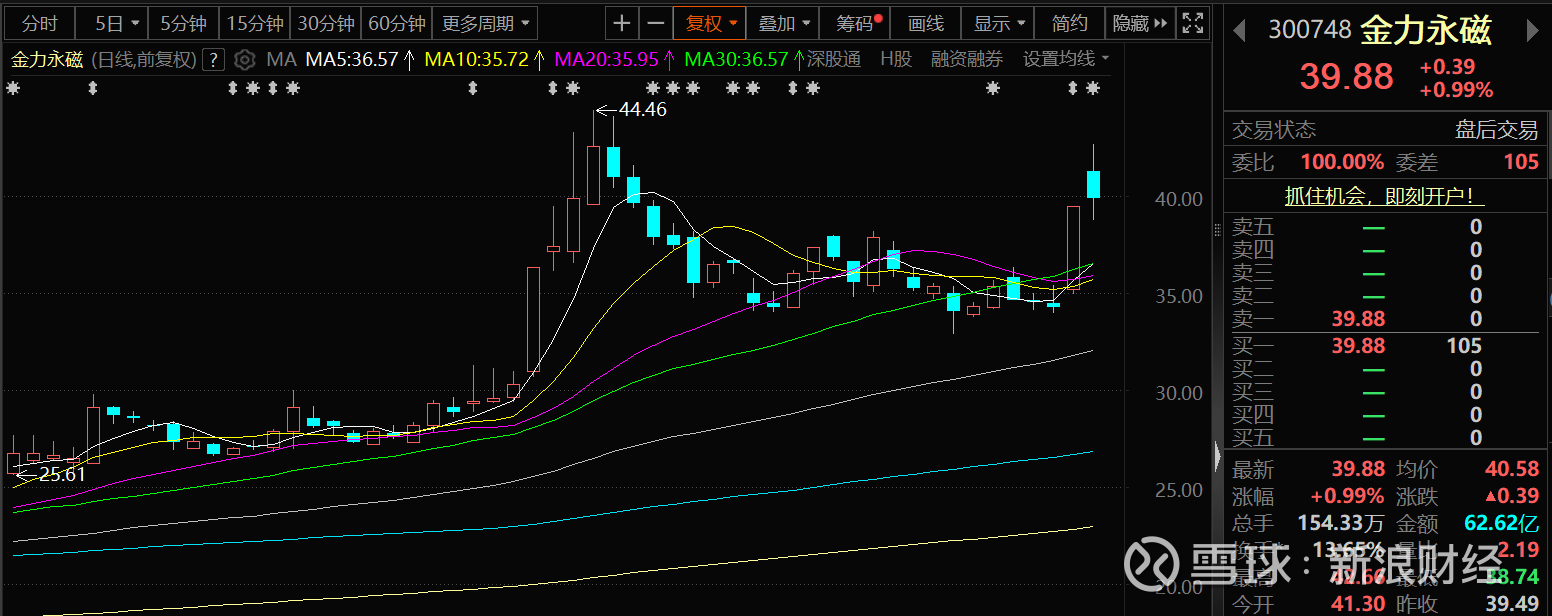This screenshot has height=616, width=1552.
Task: Go to previous stock arrow
Action: (1239, 31)
